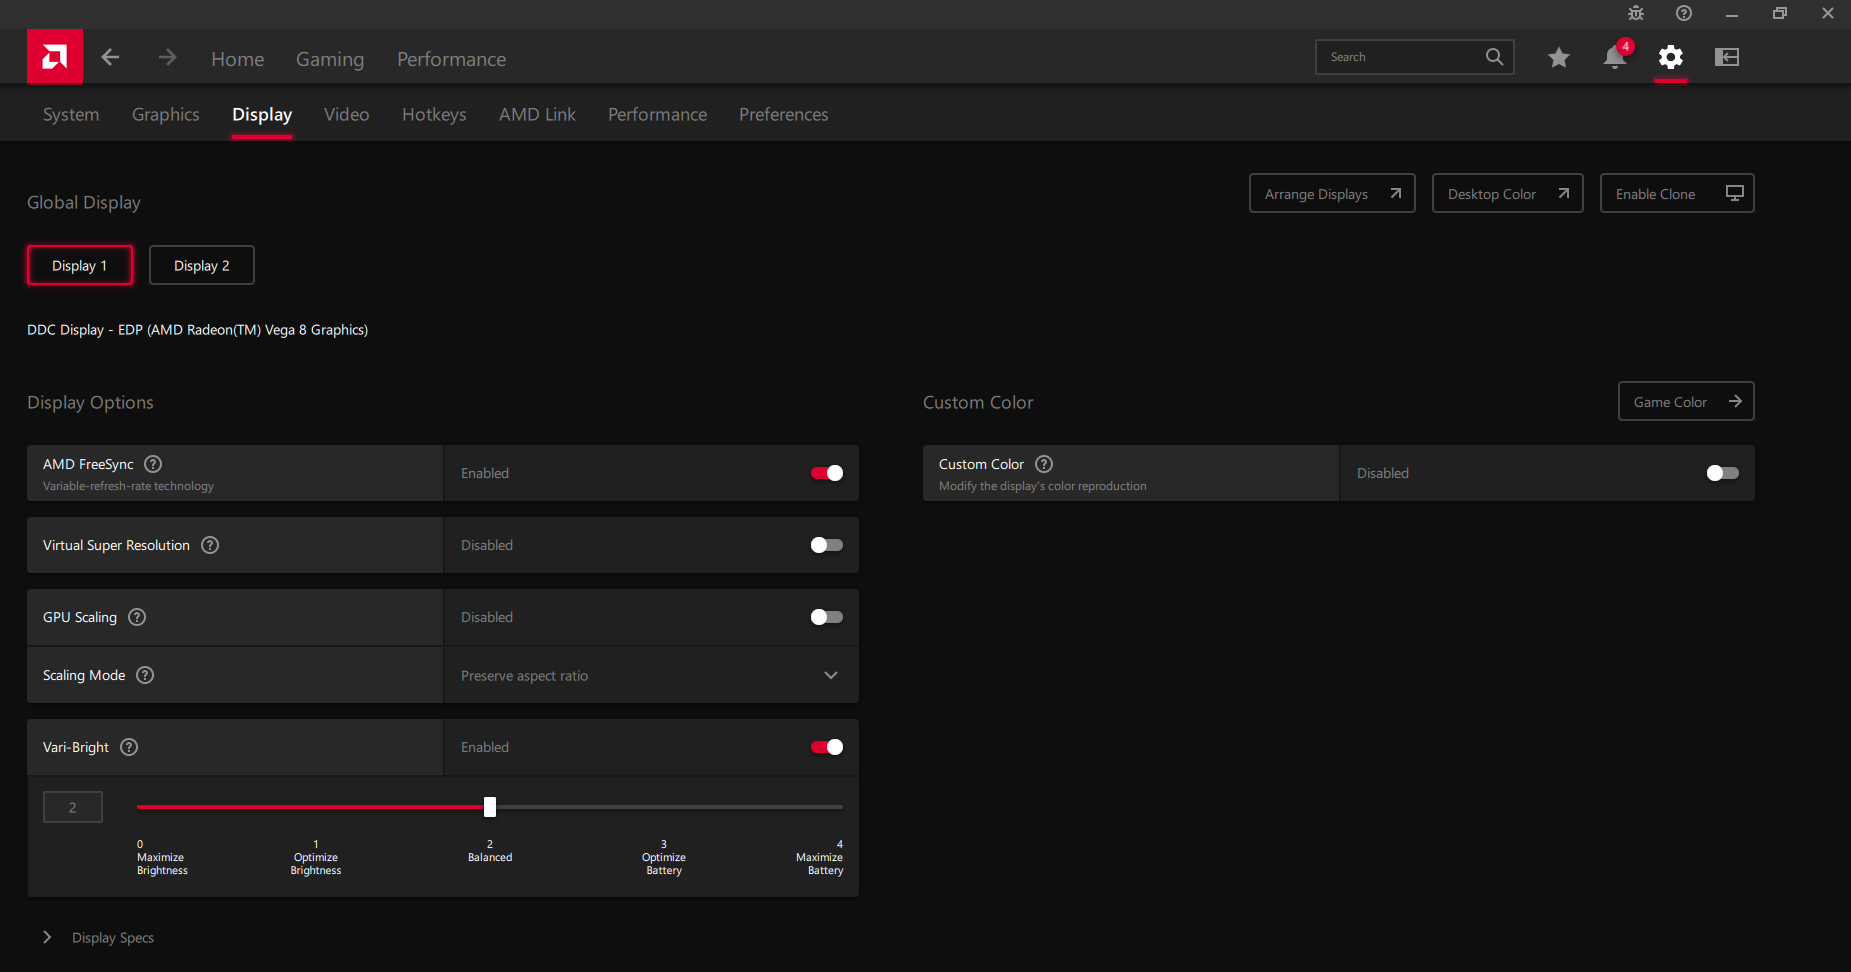Click Desktop Color button
The width and height of the screenshot is (1851, 972).
click(x=1507, y=193)
